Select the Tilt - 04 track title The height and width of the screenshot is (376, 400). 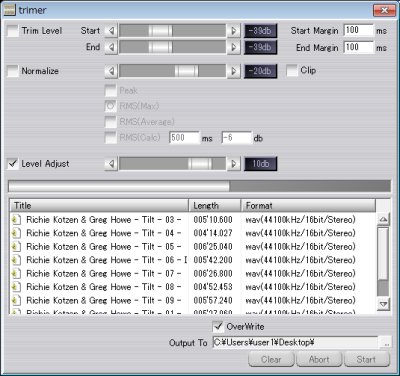[104, 233]
